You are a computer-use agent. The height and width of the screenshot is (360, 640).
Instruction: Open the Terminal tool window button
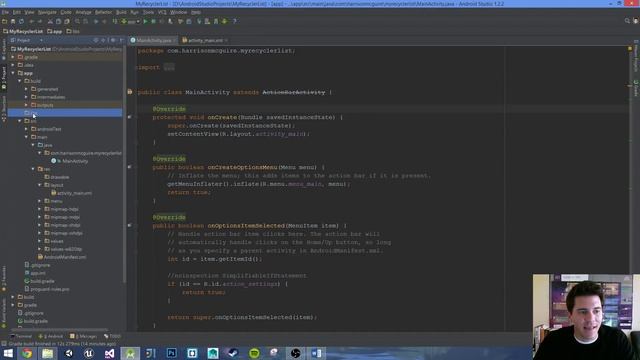pyautogui.click(x=21, y=336)
